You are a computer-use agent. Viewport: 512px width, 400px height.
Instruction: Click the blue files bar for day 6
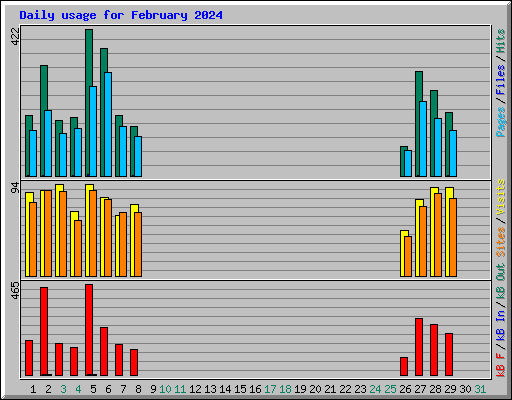coord(108,124)
